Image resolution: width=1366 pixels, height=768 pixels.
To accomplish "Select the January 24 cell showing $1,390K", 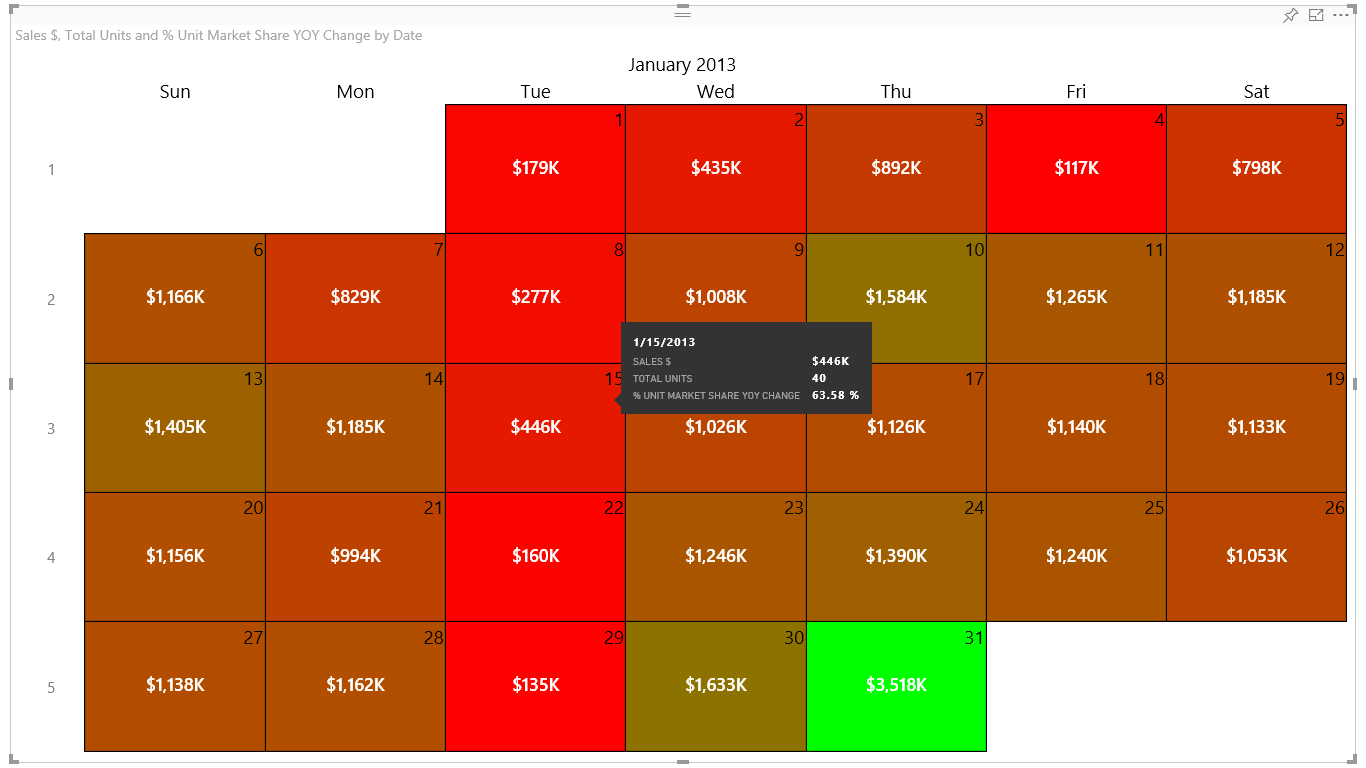I will [896, 557].
